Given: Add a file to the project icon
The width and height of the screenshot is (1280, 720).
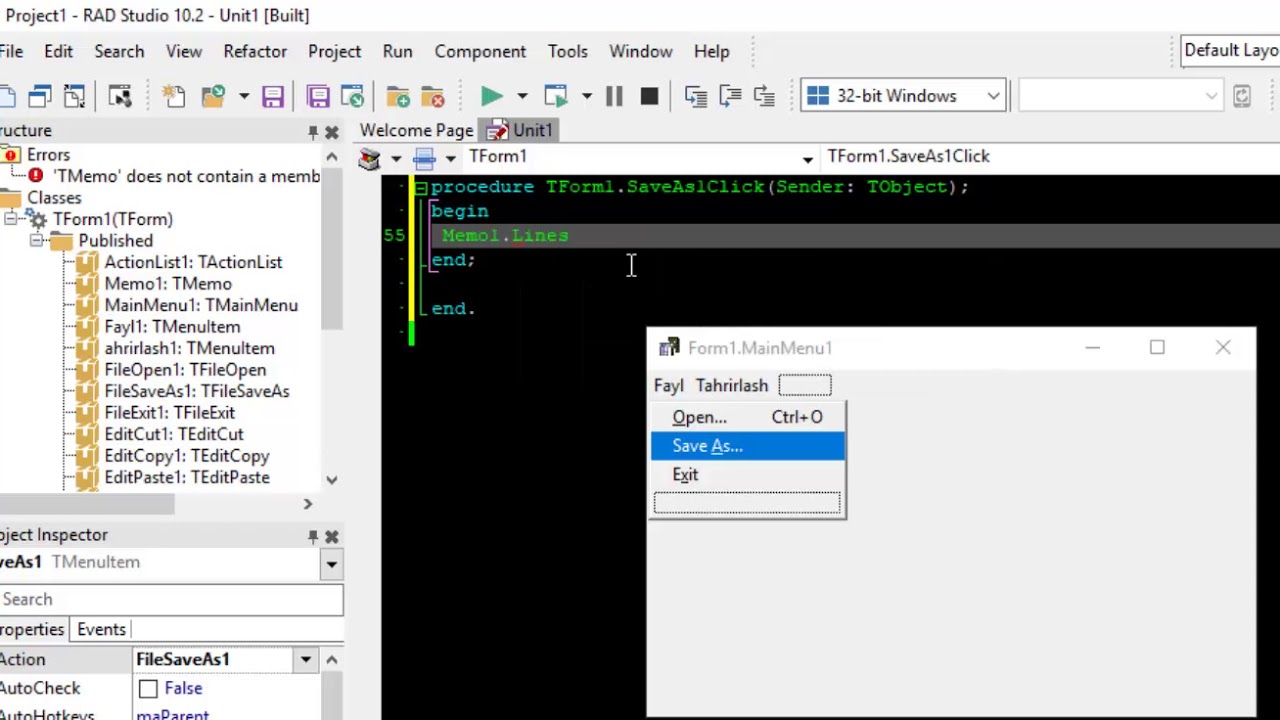Looking at the screenshot, I should (398, 96).
